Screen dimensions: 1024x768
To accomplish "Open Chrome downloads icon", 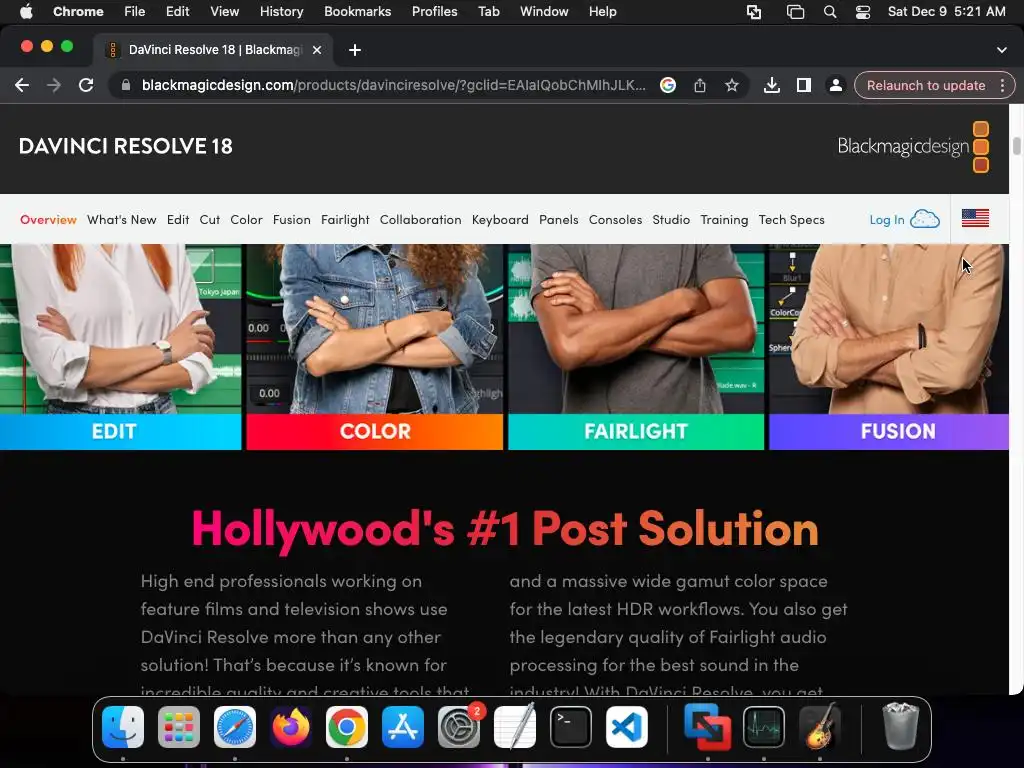I will [x=772, y=86].
